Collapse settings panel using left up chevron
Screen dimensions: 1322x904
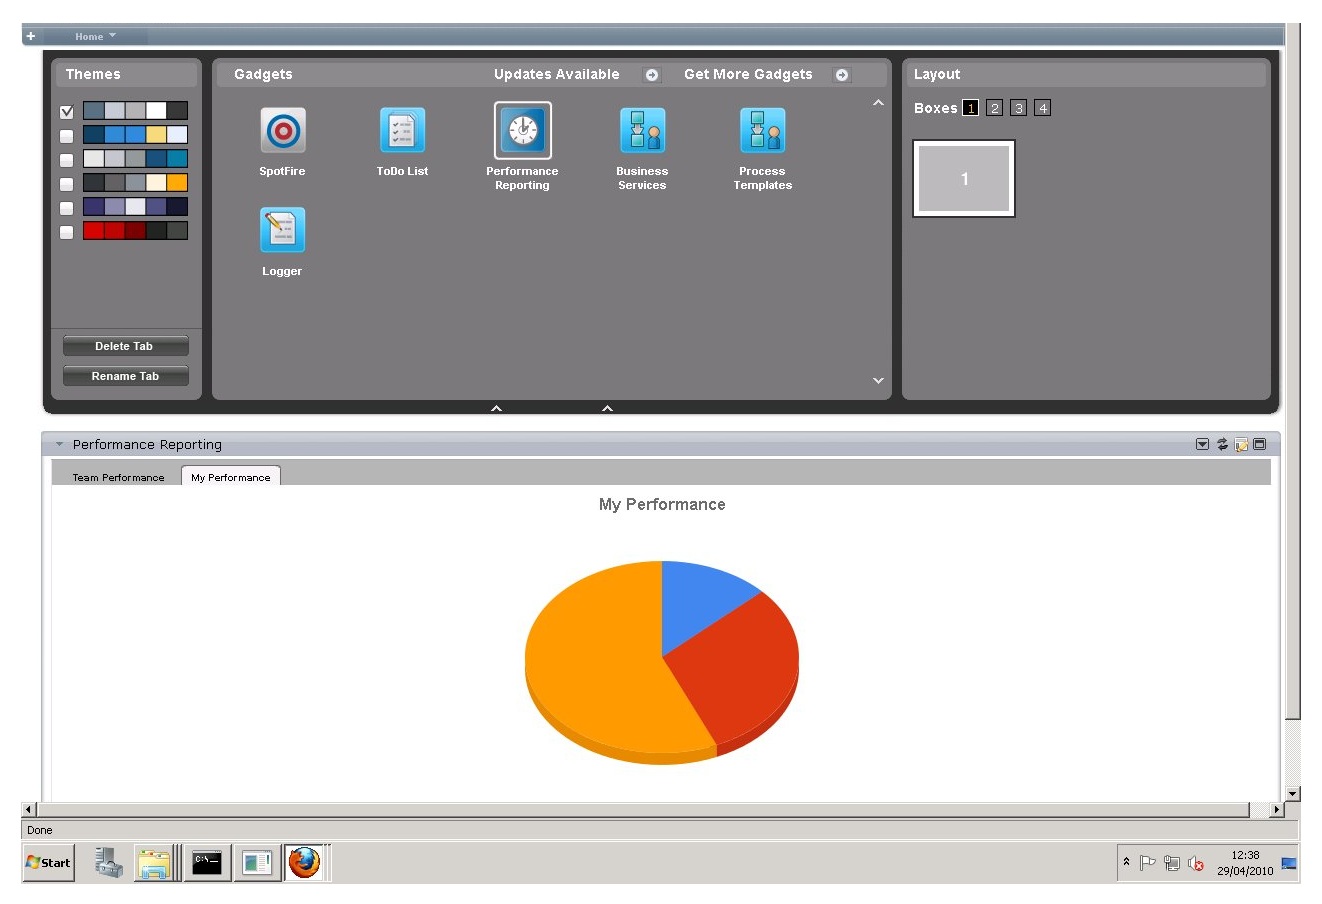click(x=496, y=408)
